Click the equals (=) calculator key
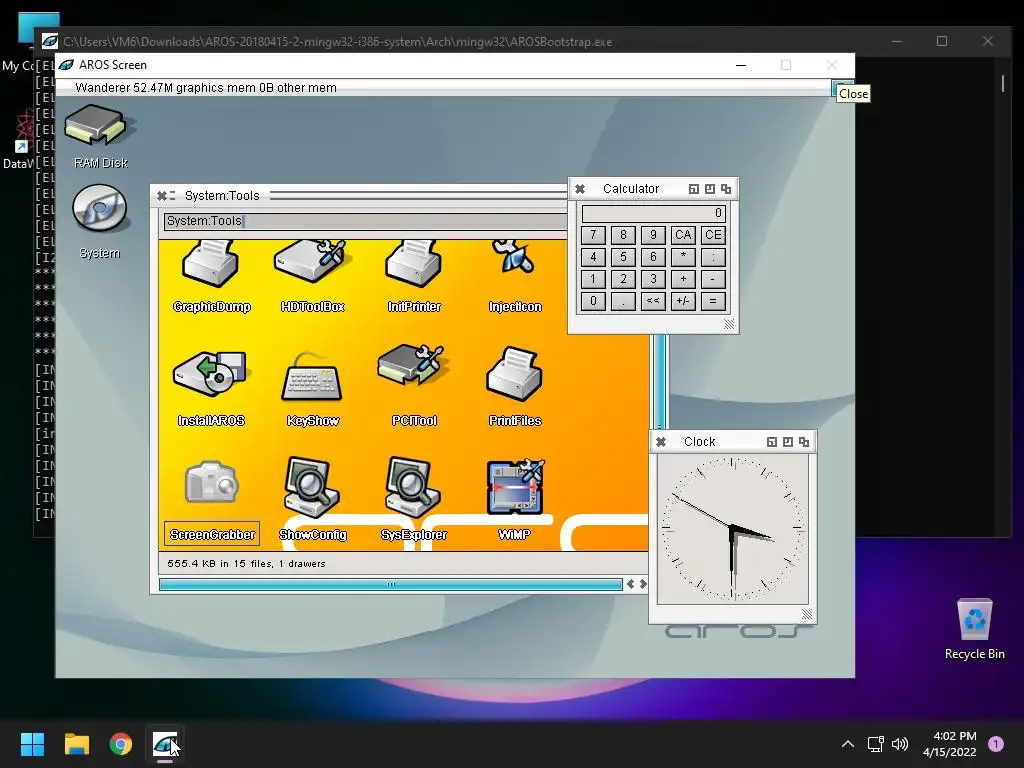Viewport: 1024px width, 768px height. click(x=713, y=301)
